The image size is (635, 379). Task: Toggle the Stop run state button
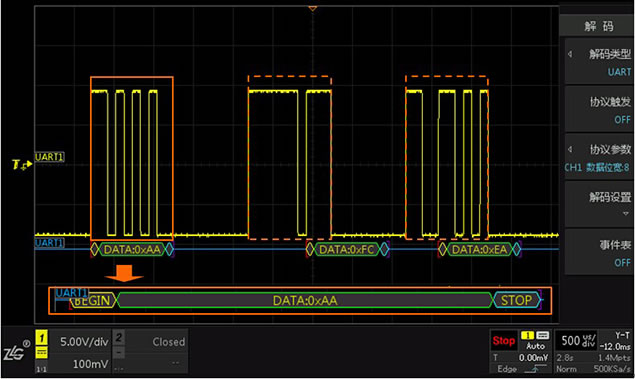503,341
